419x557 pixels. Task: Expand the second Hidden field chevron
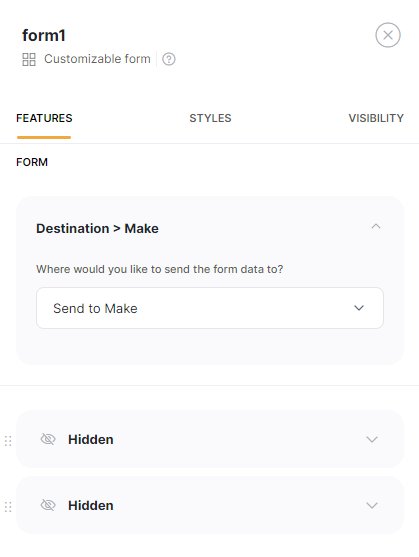pos(372,505)
